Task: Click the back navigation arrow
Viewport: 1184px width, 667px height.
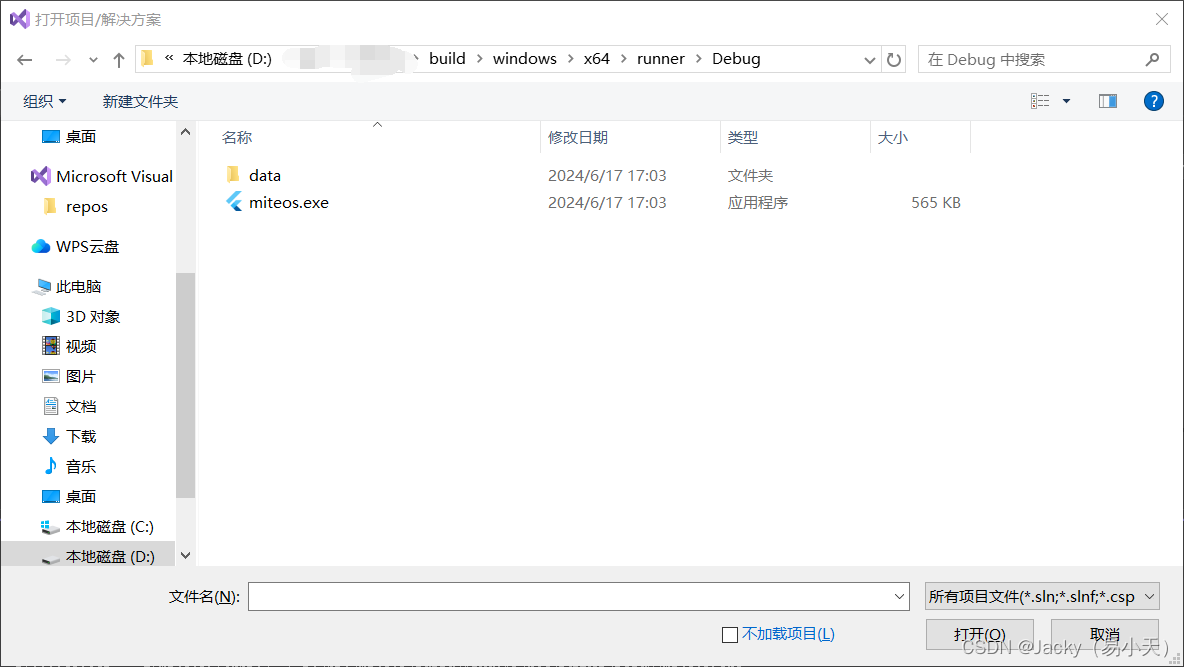Action: 25,59
